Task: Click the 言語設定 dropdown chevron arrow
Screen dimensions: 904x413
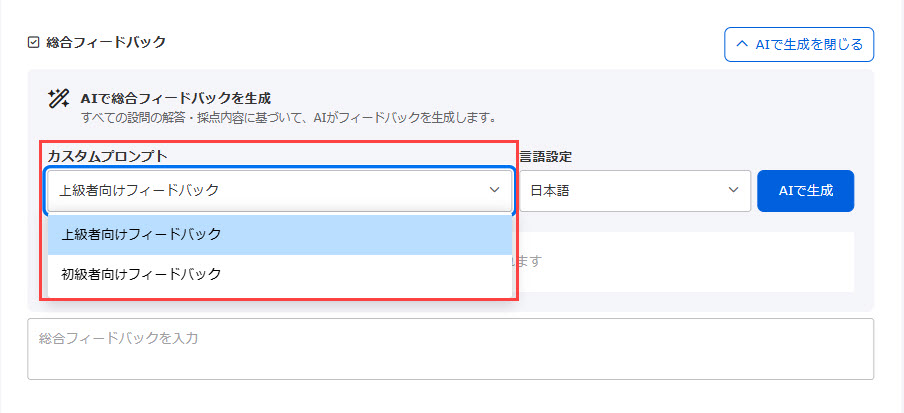Action: tap(735, 190)
